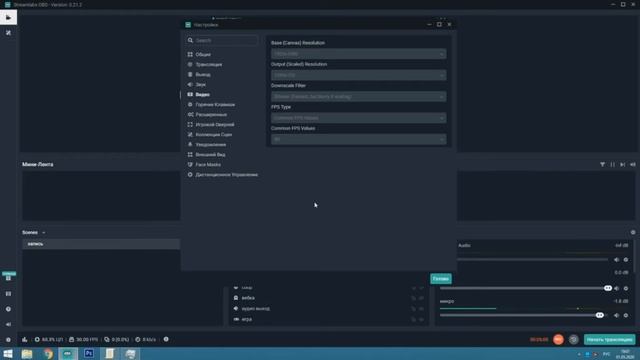
Task: Open settings gear for the -inf dB Audio channel
Action: (x=626, y=260)
